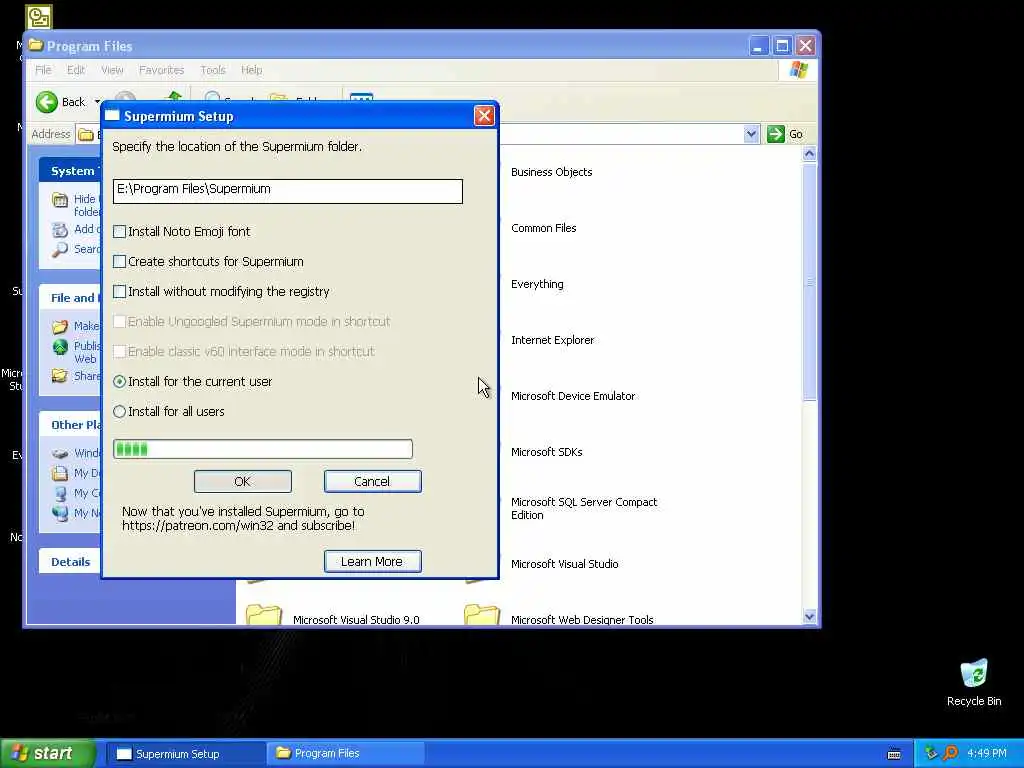The height and width of the screenshot is (768, 1024).
Task: Click the on-screen keyboard tray icon
Action: 894,754
